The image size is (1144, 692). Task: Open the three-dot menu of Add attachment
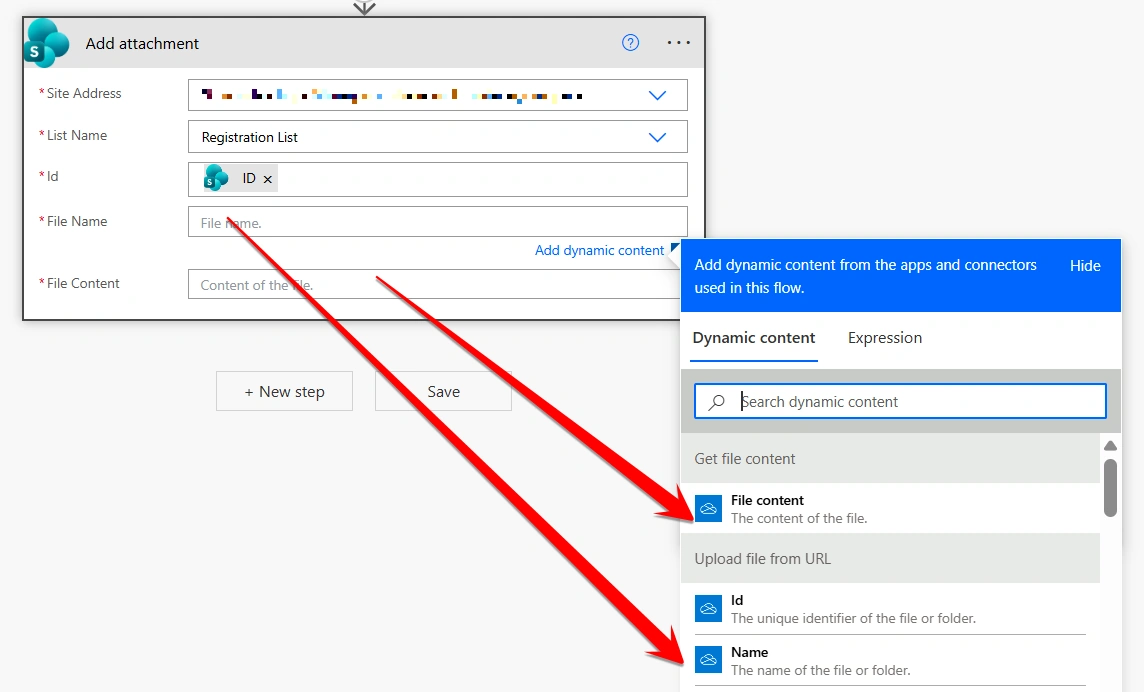coord(679,43)
